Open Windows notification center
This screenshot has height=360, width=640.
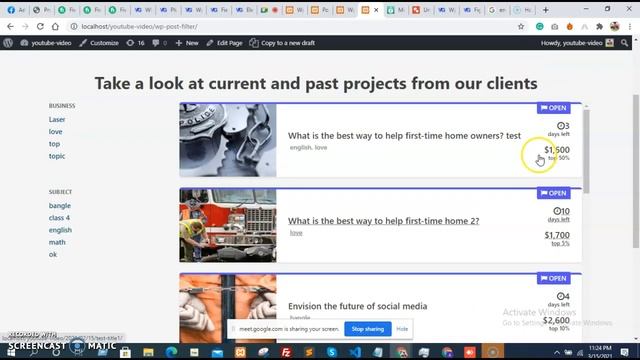pos(624,352)
